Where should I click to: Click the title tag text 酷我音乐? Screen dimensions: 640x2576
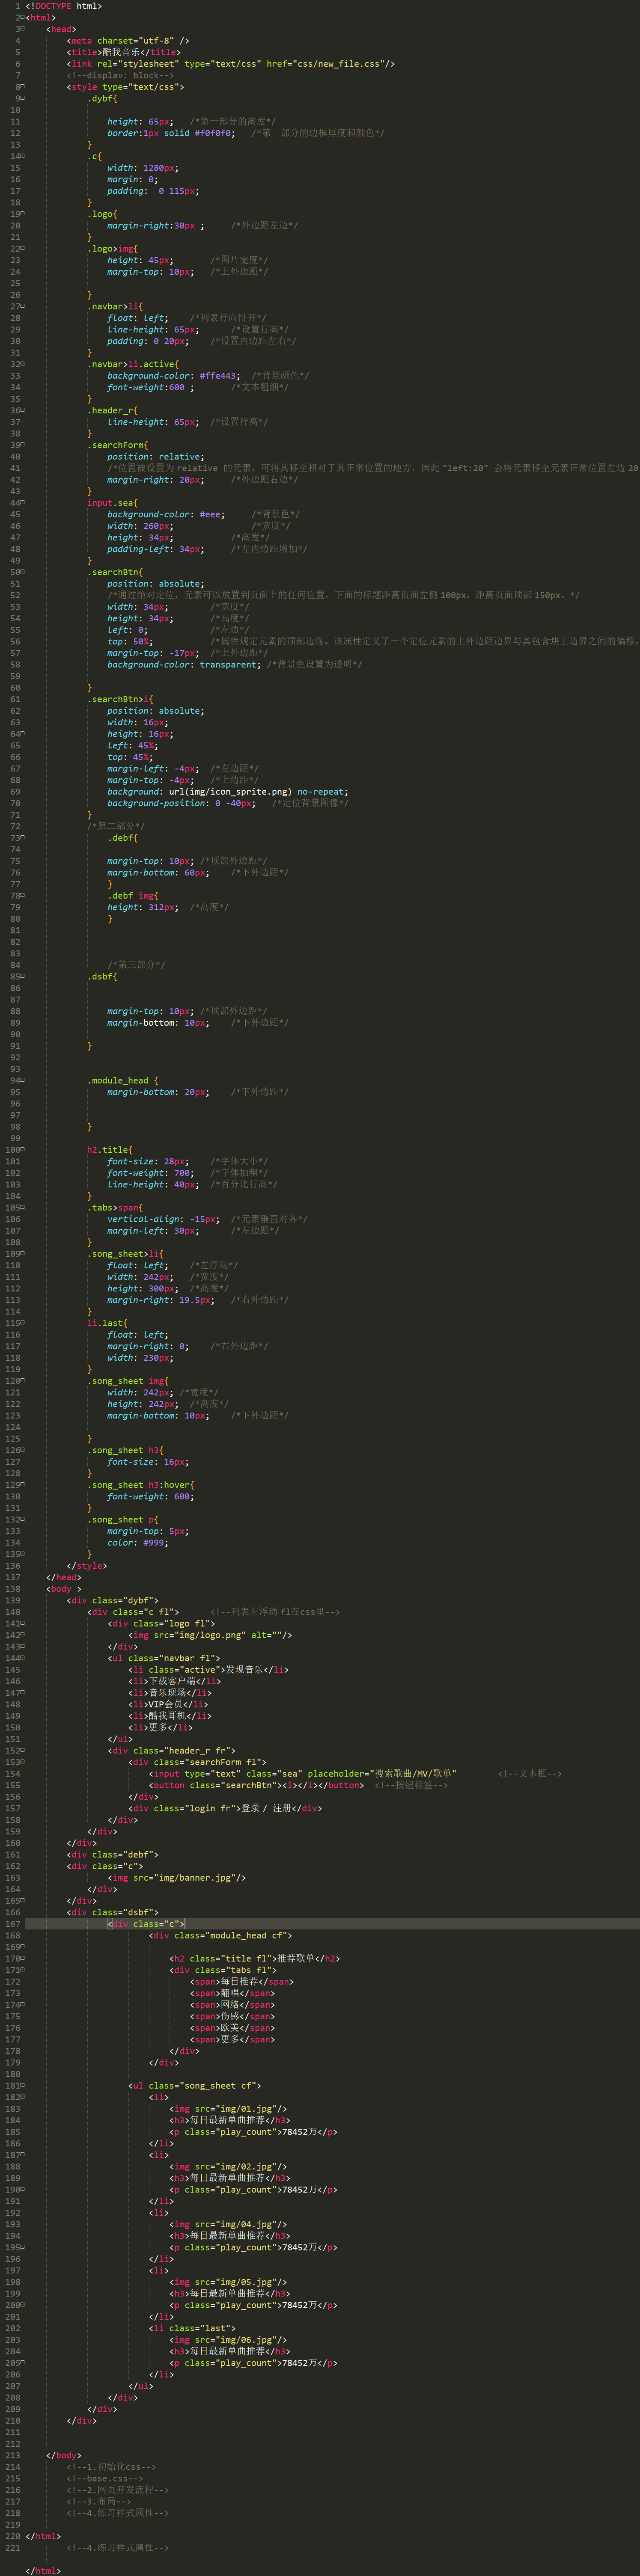point(122,52)
